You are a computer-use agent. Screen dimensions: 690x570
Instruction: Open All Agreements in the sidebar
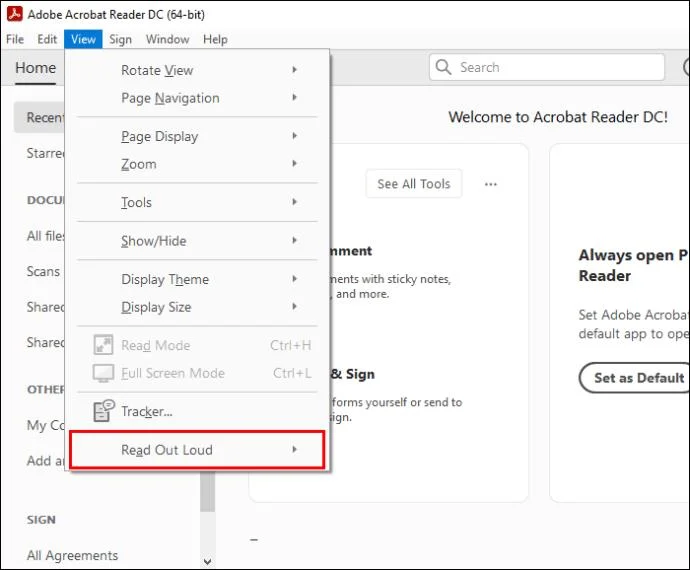[x=72, y=555]
